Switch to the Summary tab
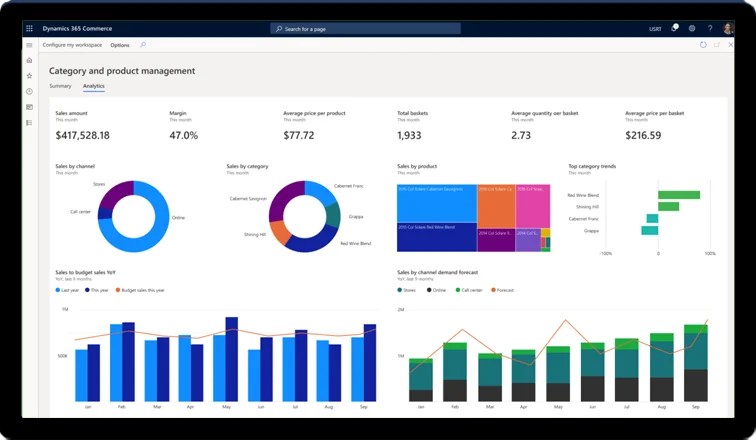This screenshot has width=756, height=440. [x=60, y=86]
